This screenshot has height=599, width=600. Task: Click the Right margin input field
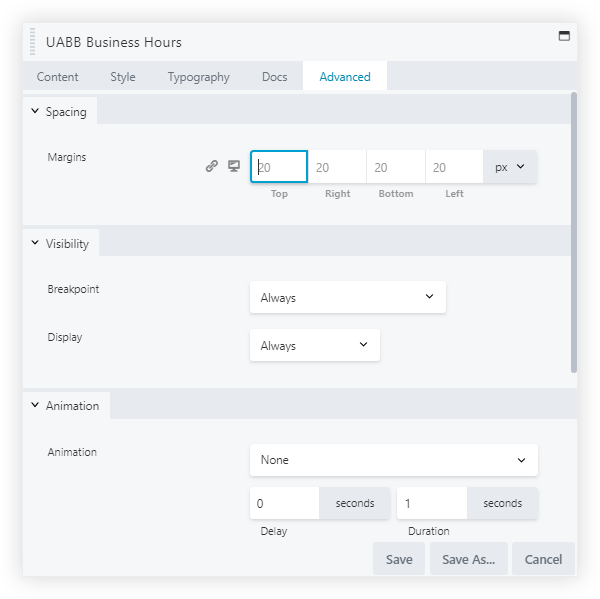click(x=337, y=167)
